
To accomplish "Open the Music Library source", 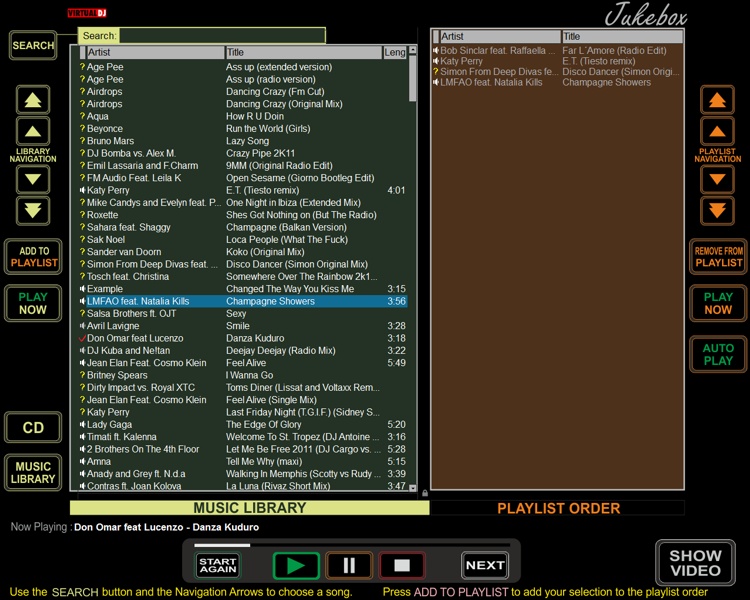I will coord(33,473).
